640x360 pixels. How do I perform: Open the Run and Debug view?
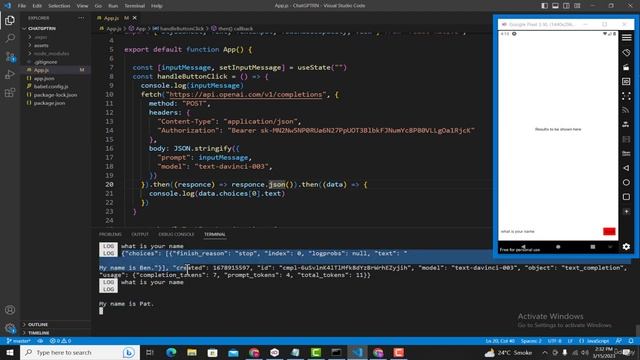pos(10,75)
